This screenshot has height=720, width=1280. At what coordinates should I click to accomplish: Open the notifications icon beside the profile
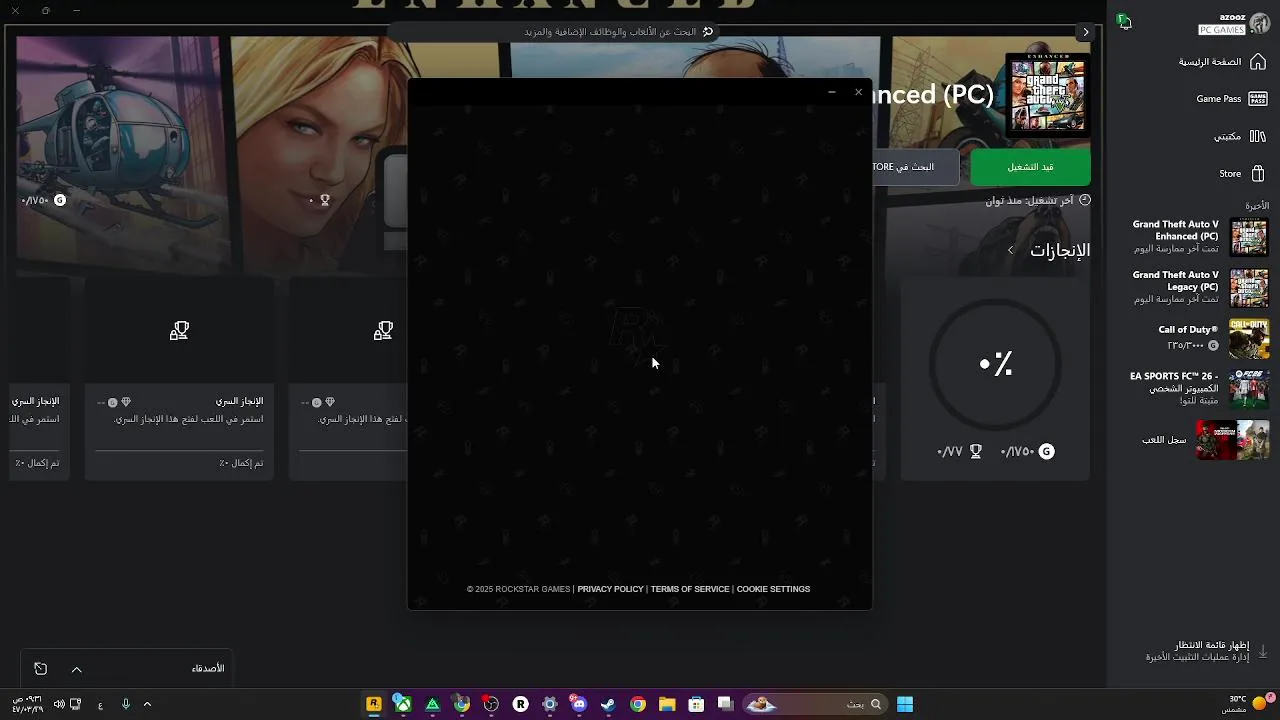pos(1125,22)
